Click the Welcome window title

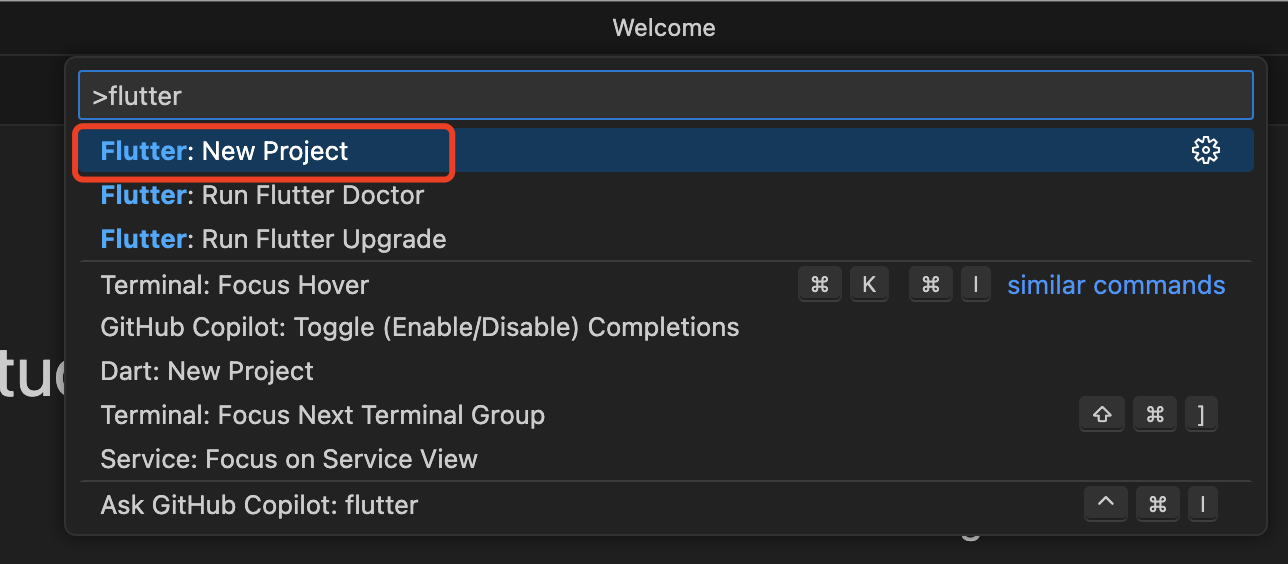point(664,28)
